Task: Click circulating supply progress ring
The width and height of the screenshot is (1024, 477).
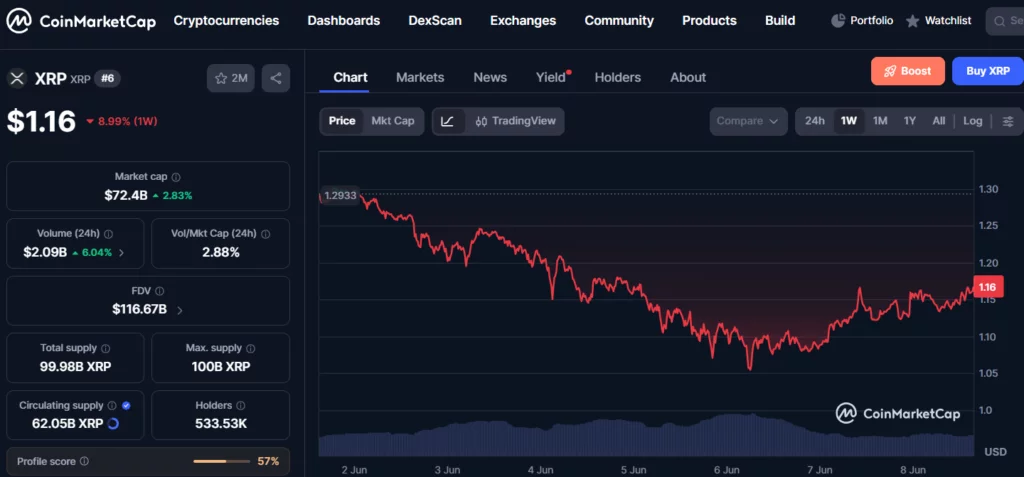Action: point(113,423)
